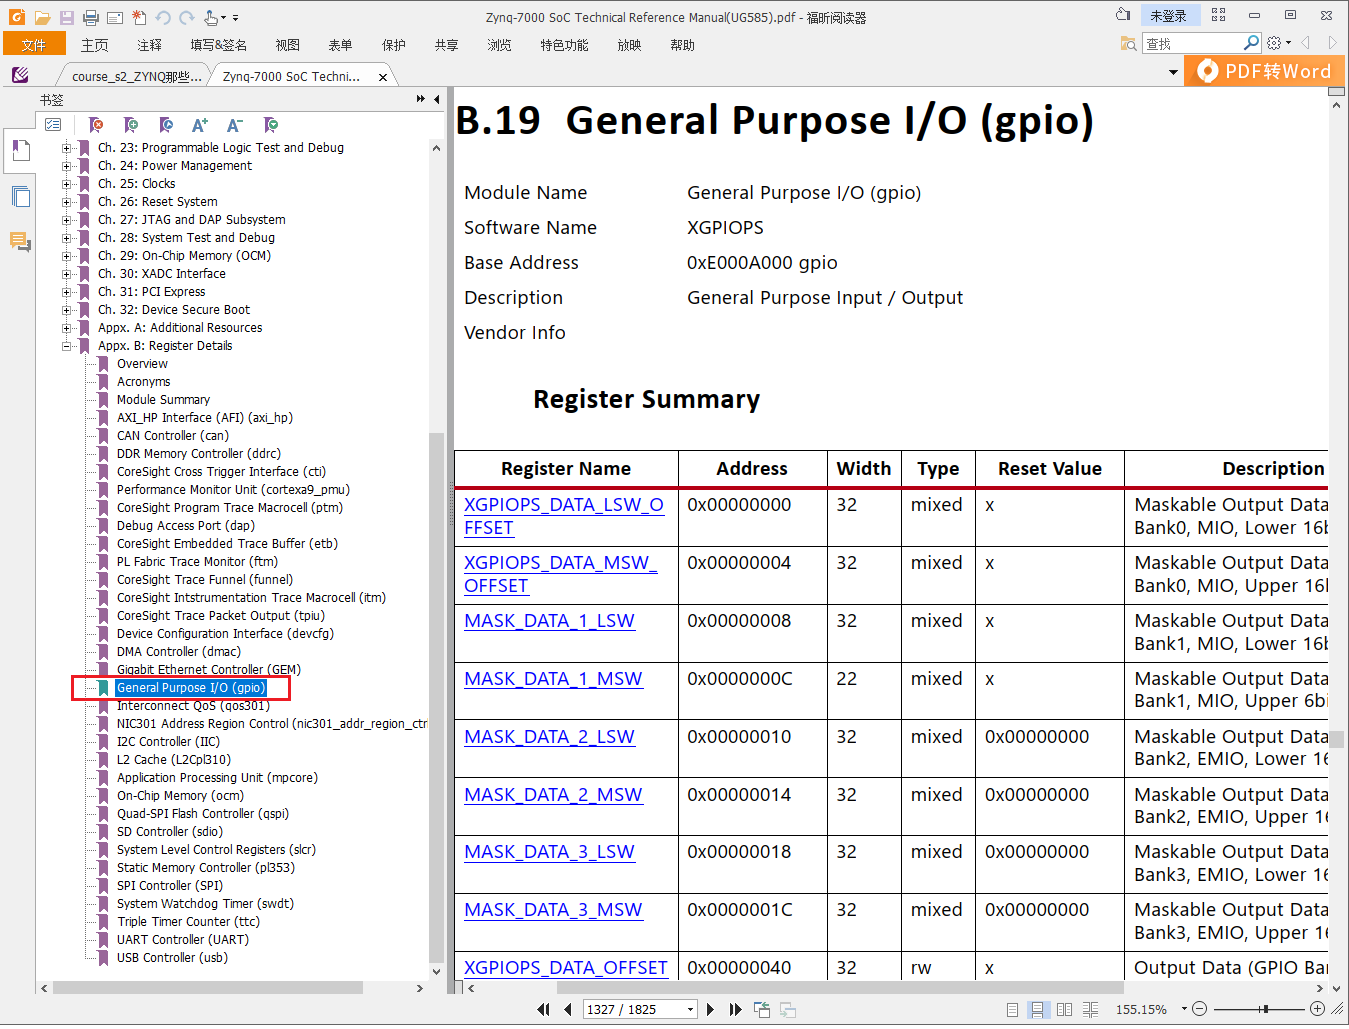Open MASK_DATA_1_LSW register link
Image resolution: width=1349 pixels, height=1029 pixels.
click(x=549, y=621)
